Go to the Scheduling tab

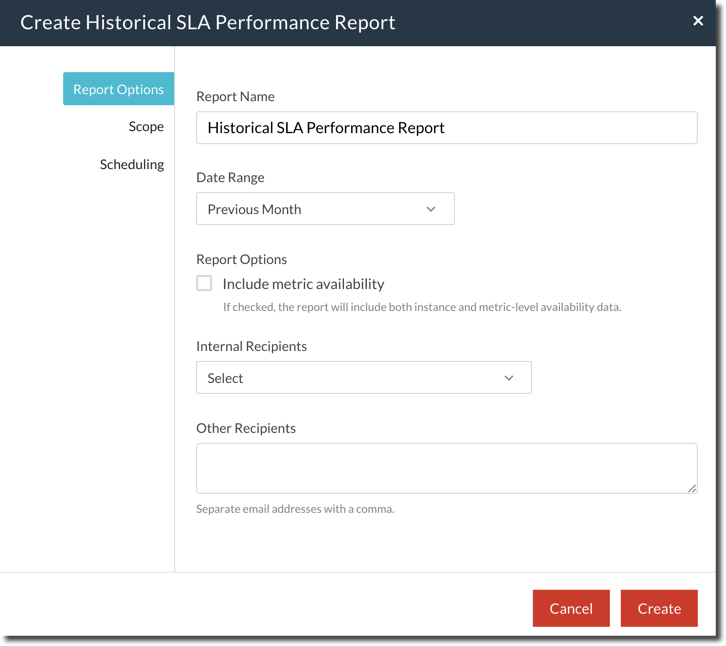[x=132, y=164]
